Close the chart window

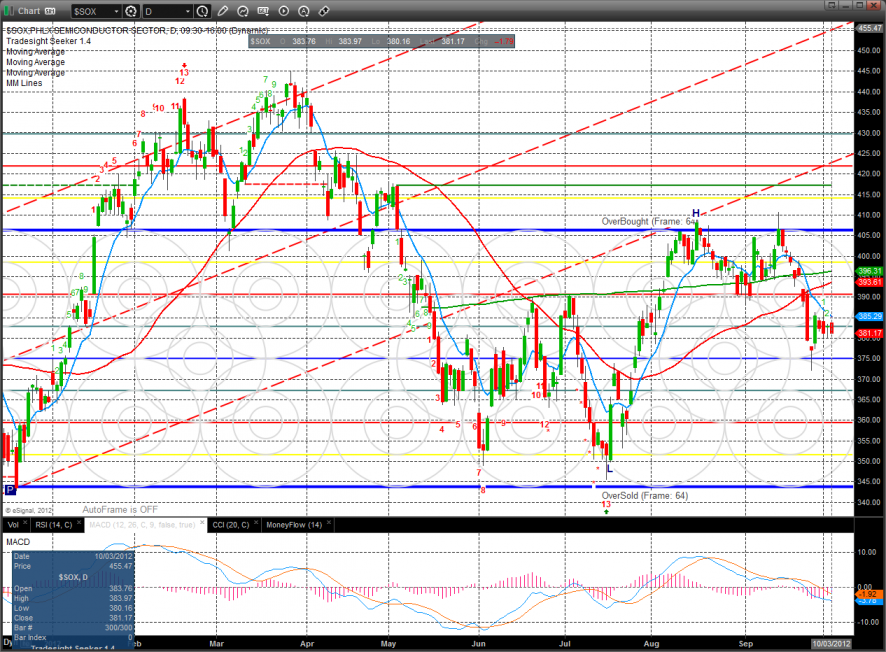(874, 5)
